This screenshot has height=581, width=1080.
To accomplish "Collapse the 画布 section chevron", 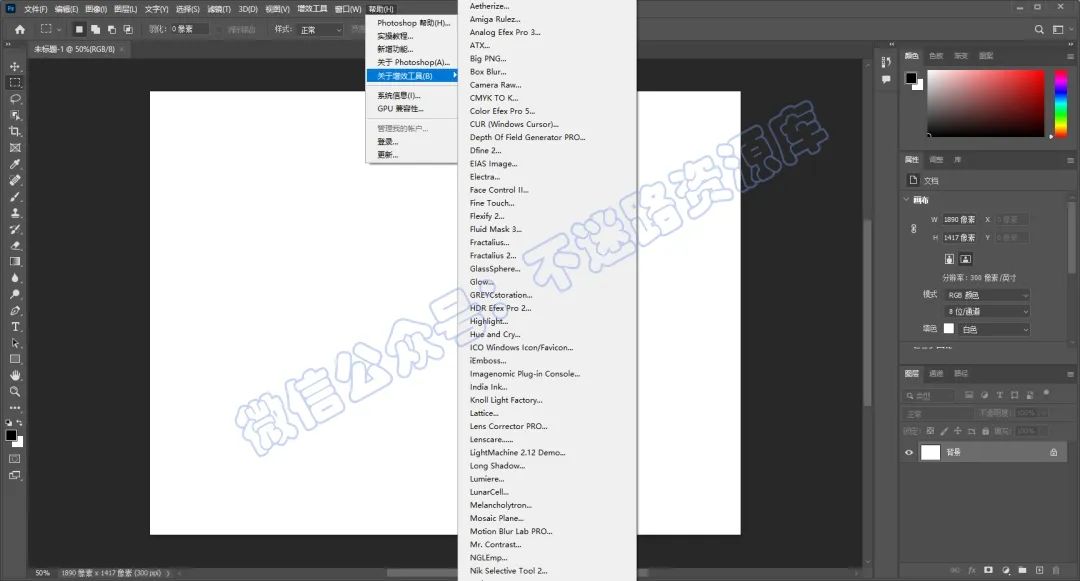I will pyautogui.click(x=906, y=200).
